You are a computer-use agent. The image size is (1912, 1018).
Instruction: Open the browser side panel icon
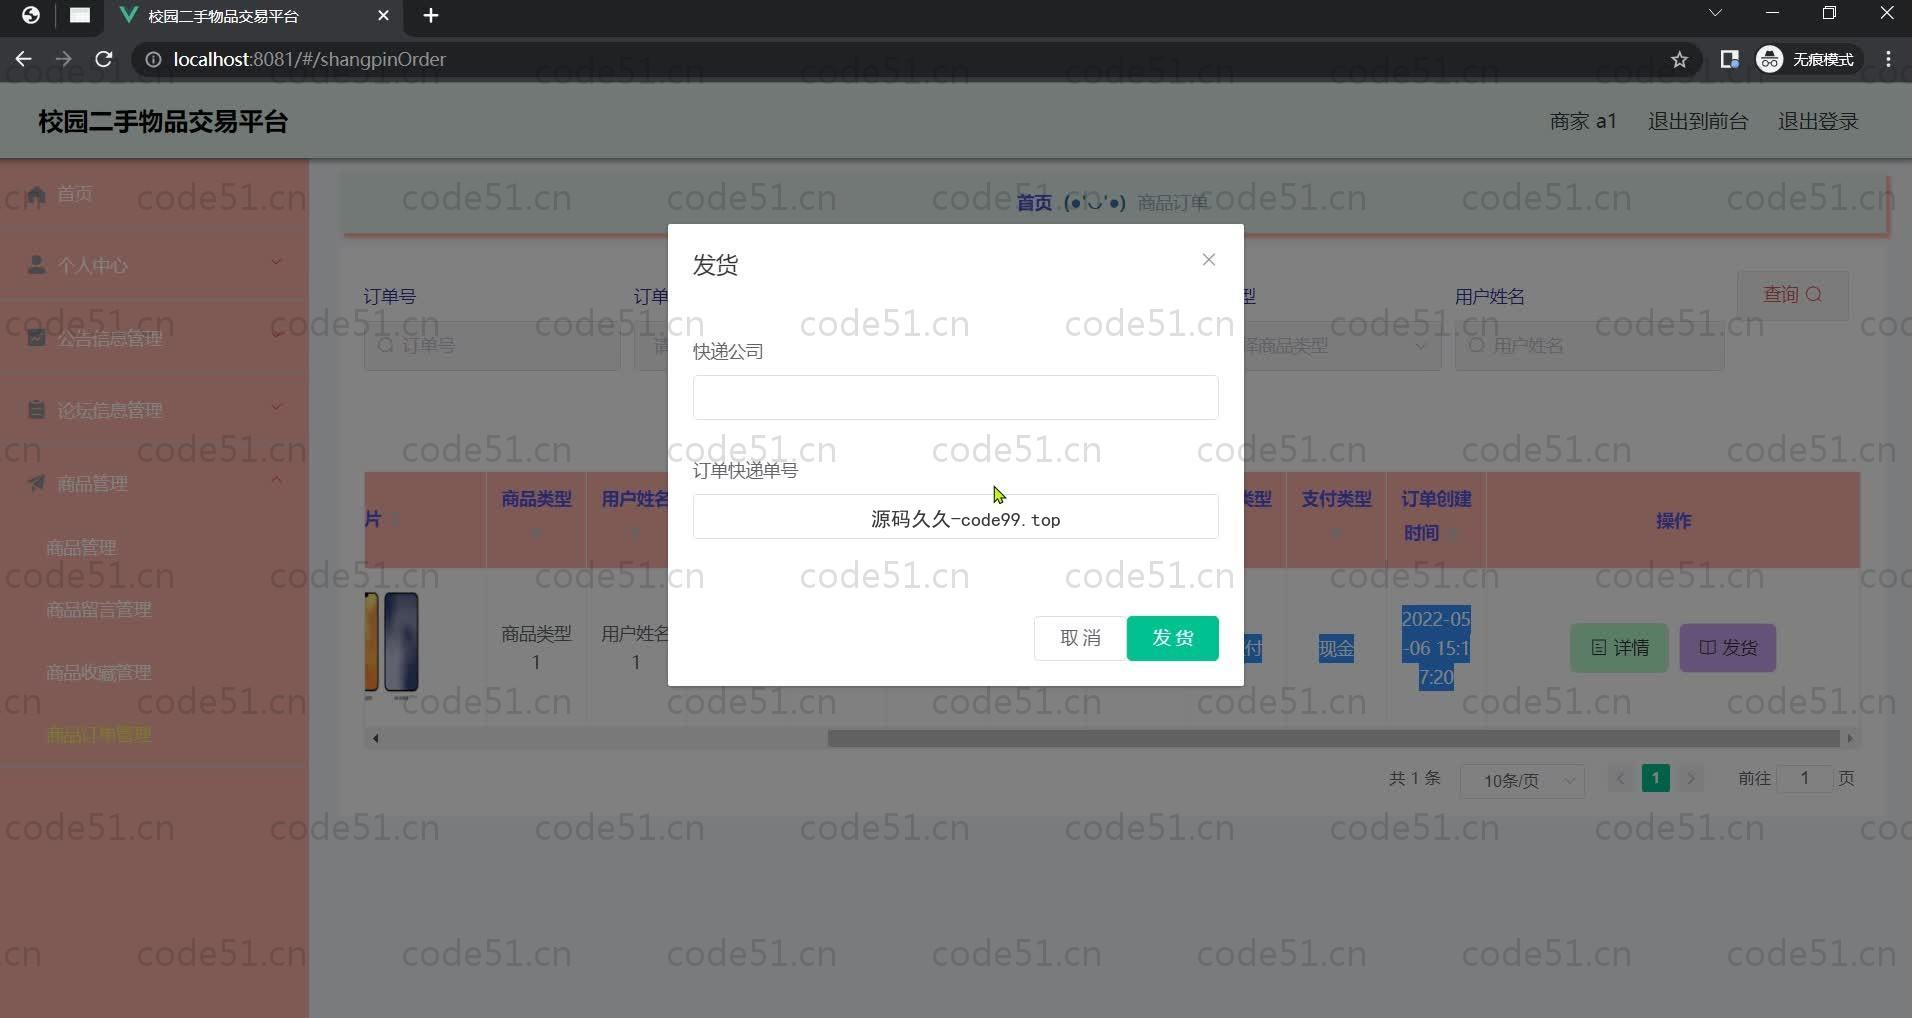(1729, 60)
